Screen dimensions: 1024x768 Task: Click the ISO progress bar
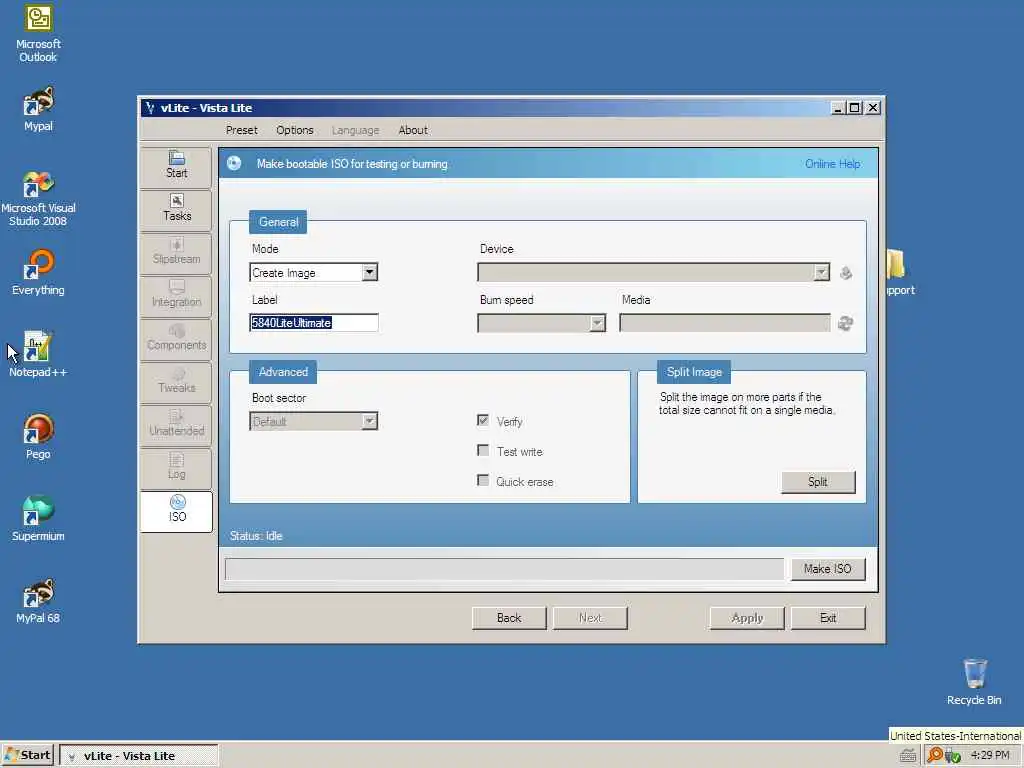tap(504, 569)
